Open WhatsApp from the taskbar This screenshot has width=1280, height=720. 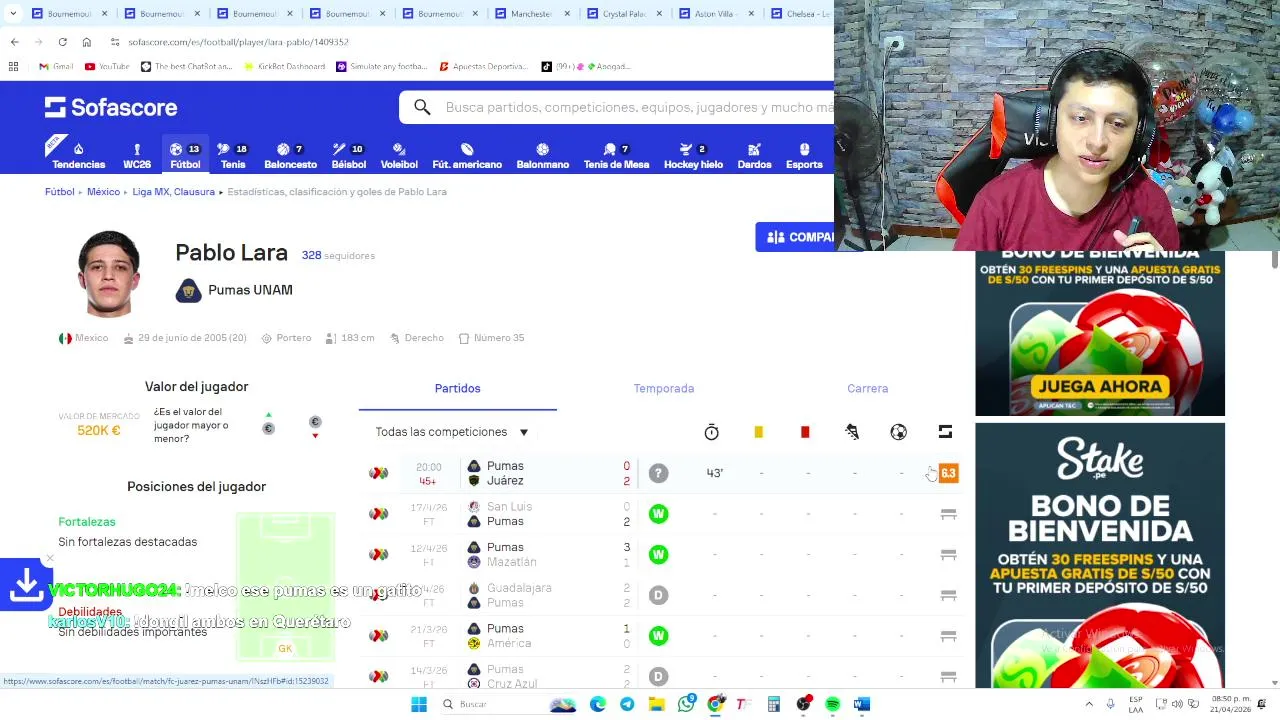(x=686, y=704)
